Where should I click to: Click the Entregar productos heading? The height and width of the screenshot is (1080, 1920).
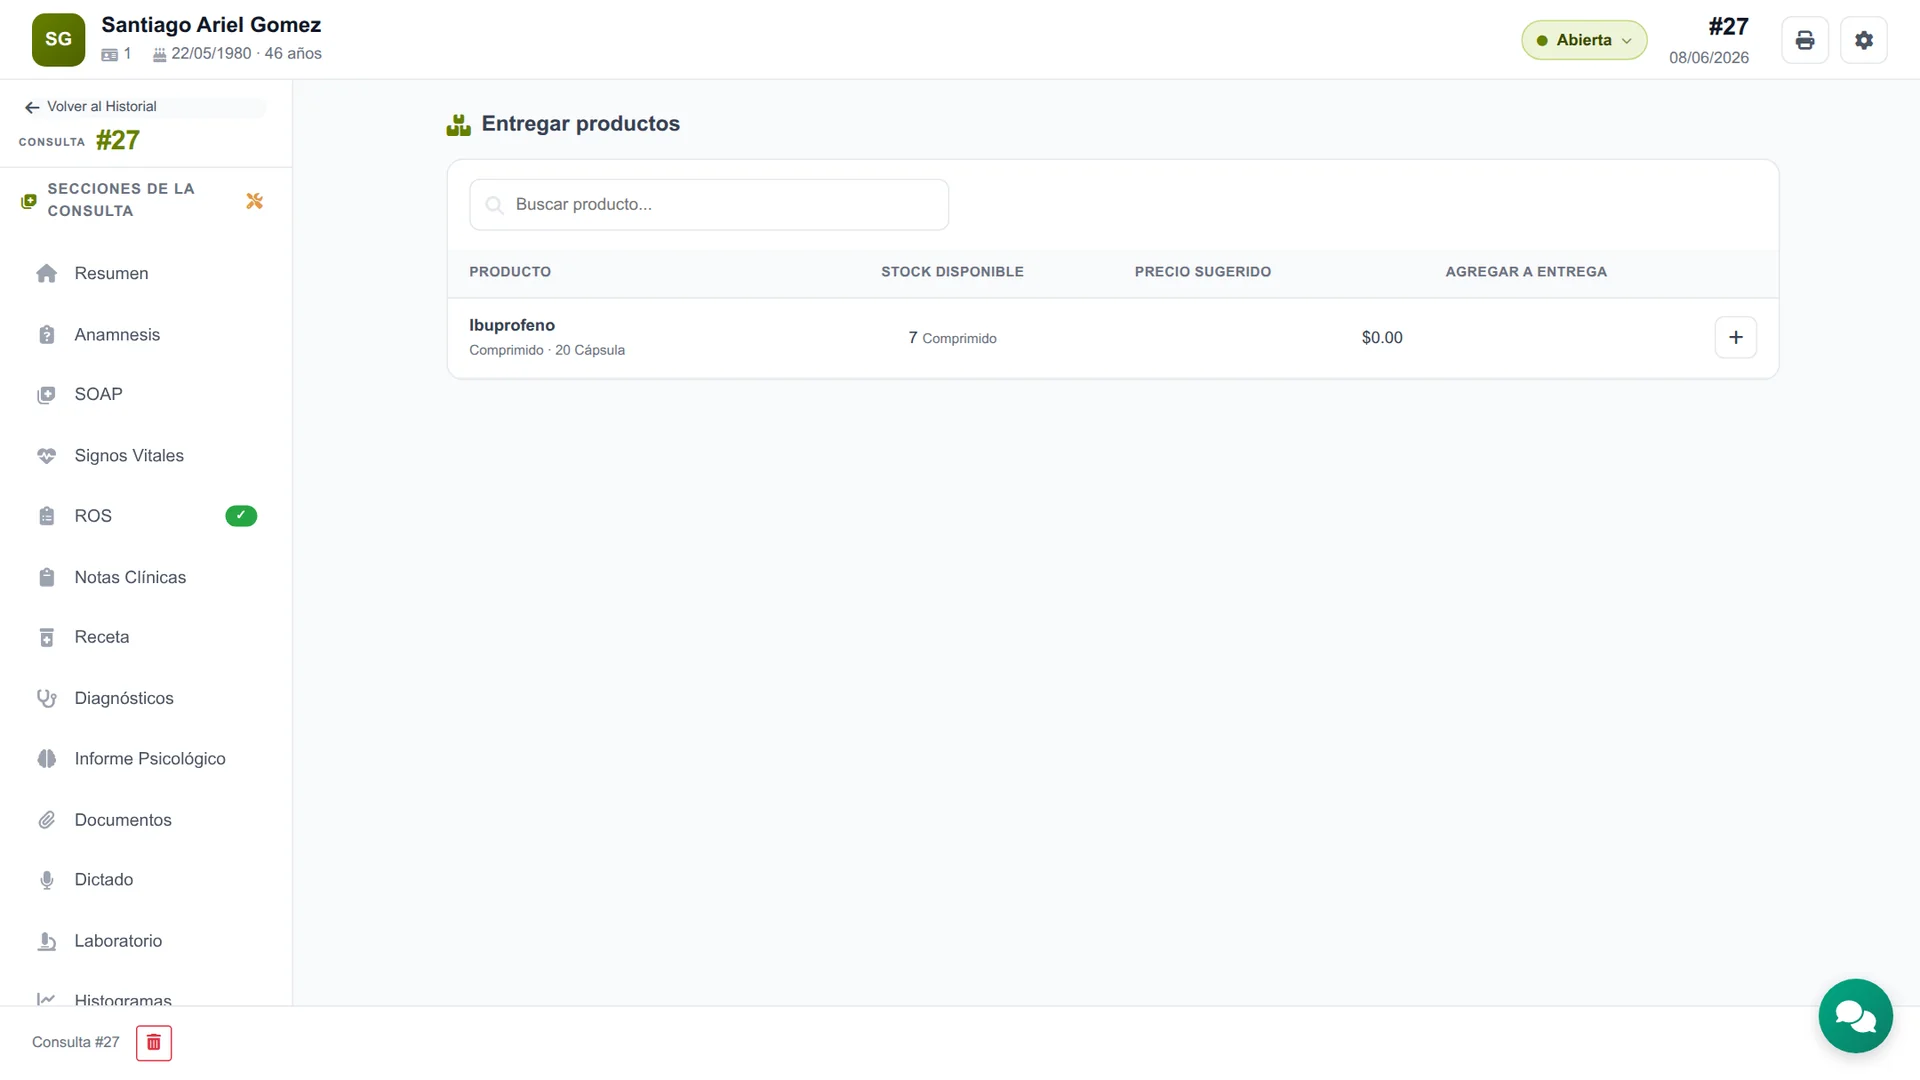[580, 124]
